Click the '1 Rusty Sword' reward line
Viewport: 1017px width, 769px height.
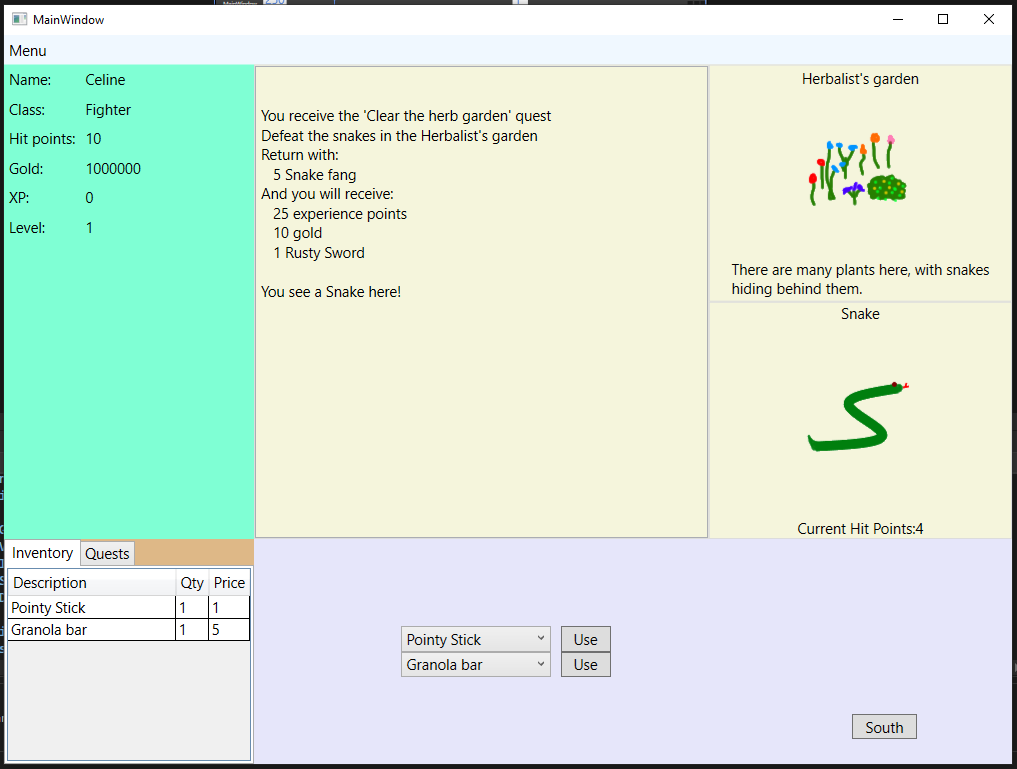[318, 253]
